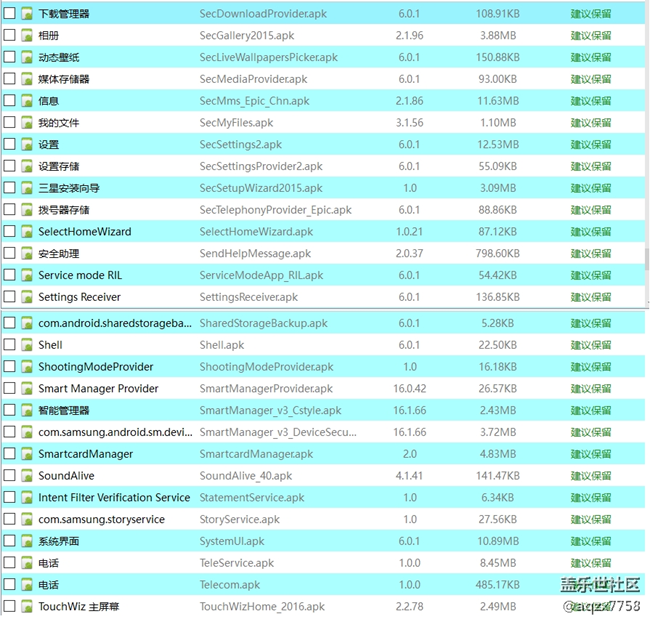Click the app icon next to 相册

[x=28, y=36]
